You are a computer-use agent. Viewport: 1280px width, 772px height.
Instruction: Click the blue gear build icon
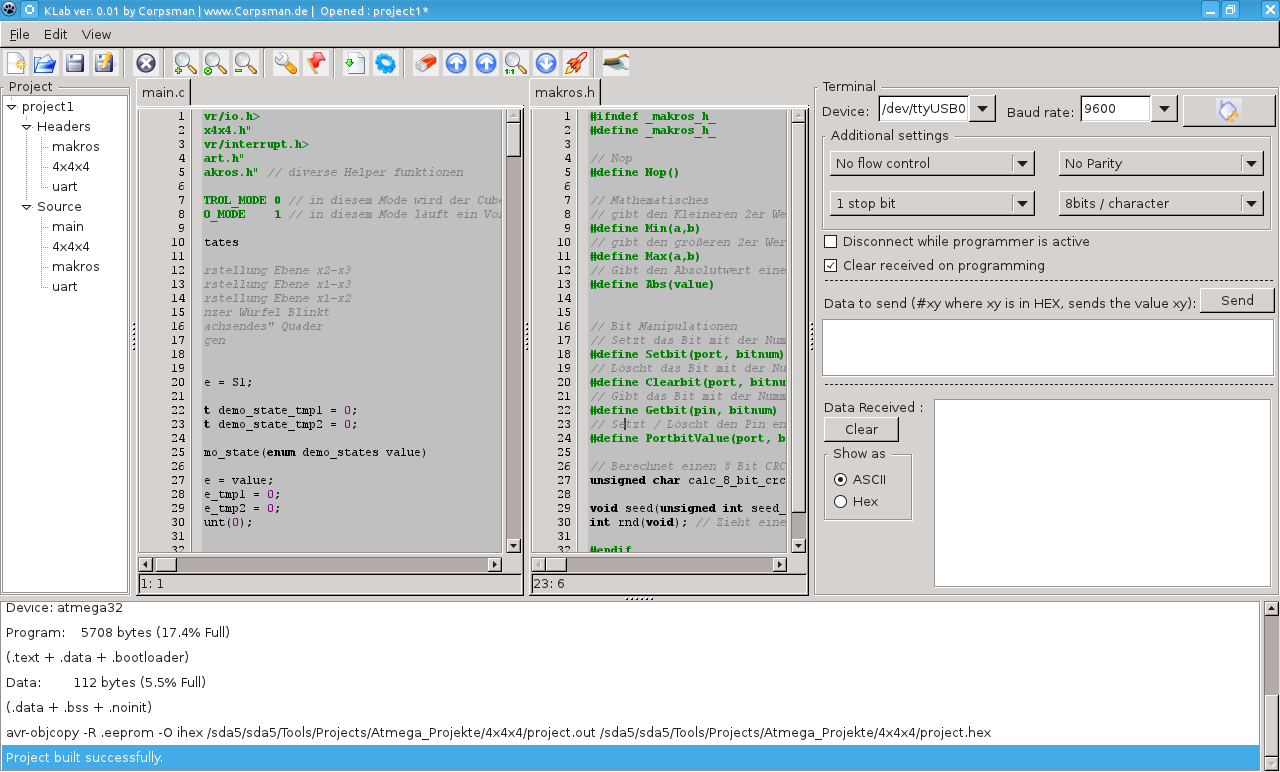pos(385,64)
